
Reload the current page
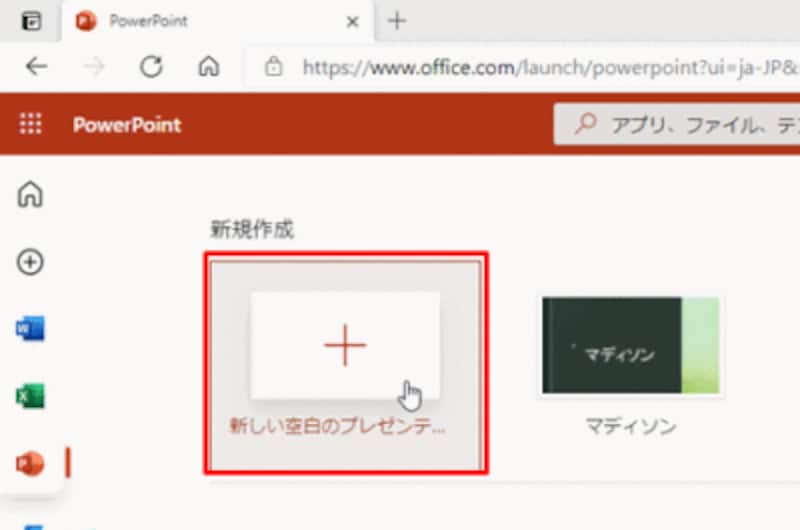point(152,66)
